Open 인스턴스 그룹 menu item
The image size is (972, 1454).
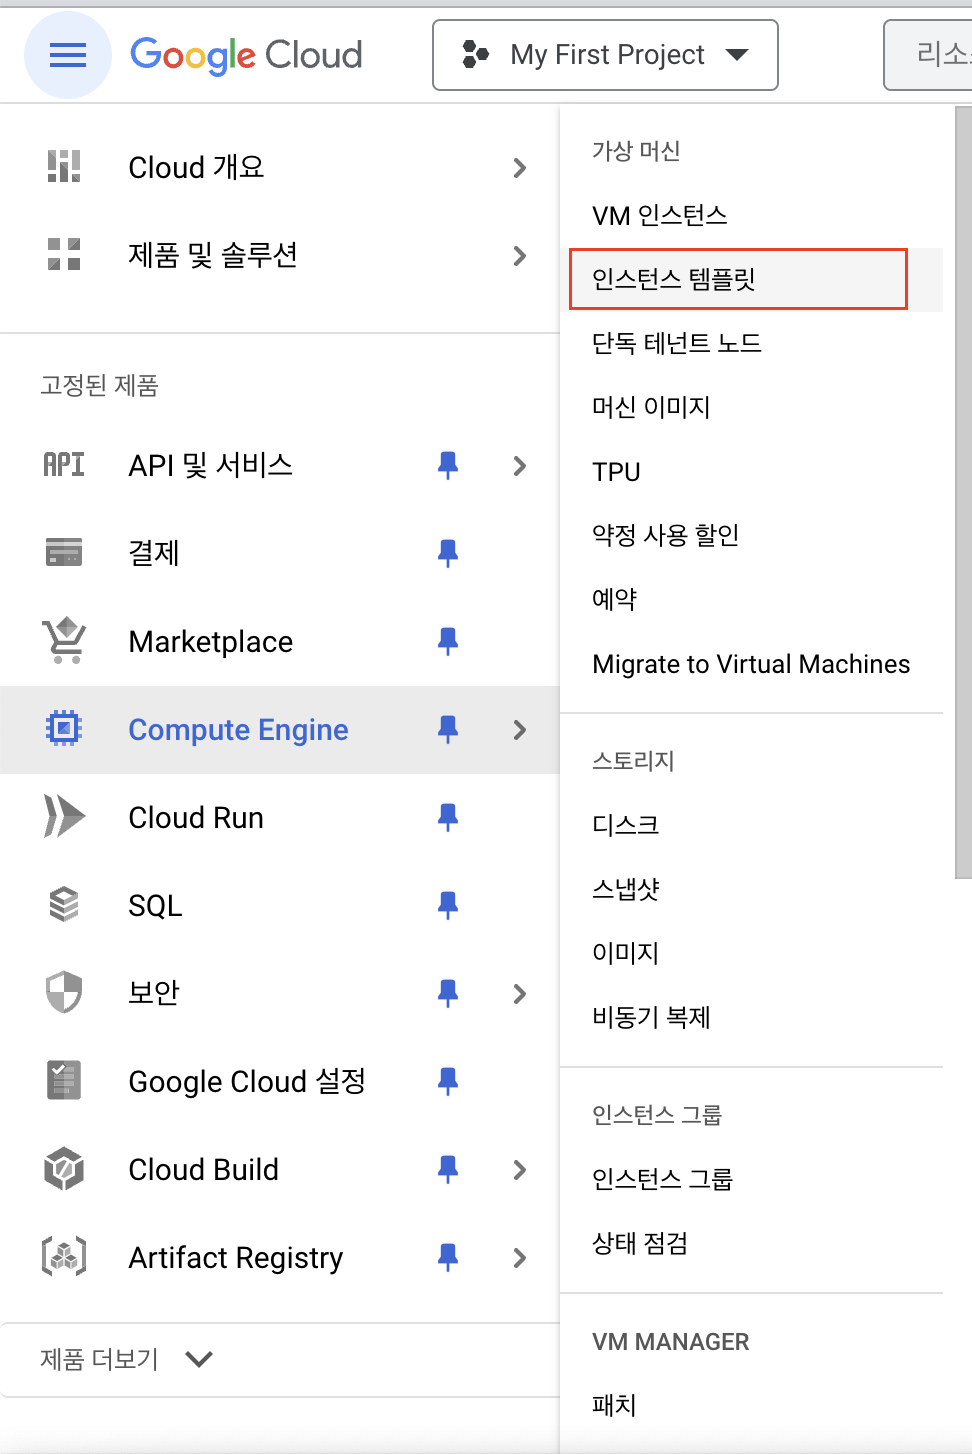(x=662, y=1179)
